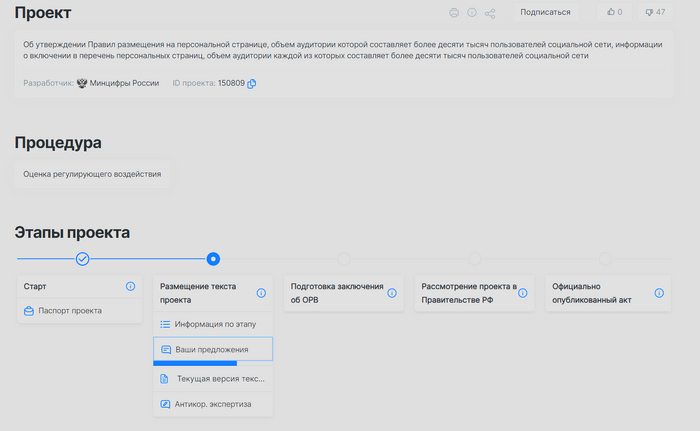Open Паспорт проекта
Image resolution: width=700 pixels, height=431 pixels.
tap(79, 311)
